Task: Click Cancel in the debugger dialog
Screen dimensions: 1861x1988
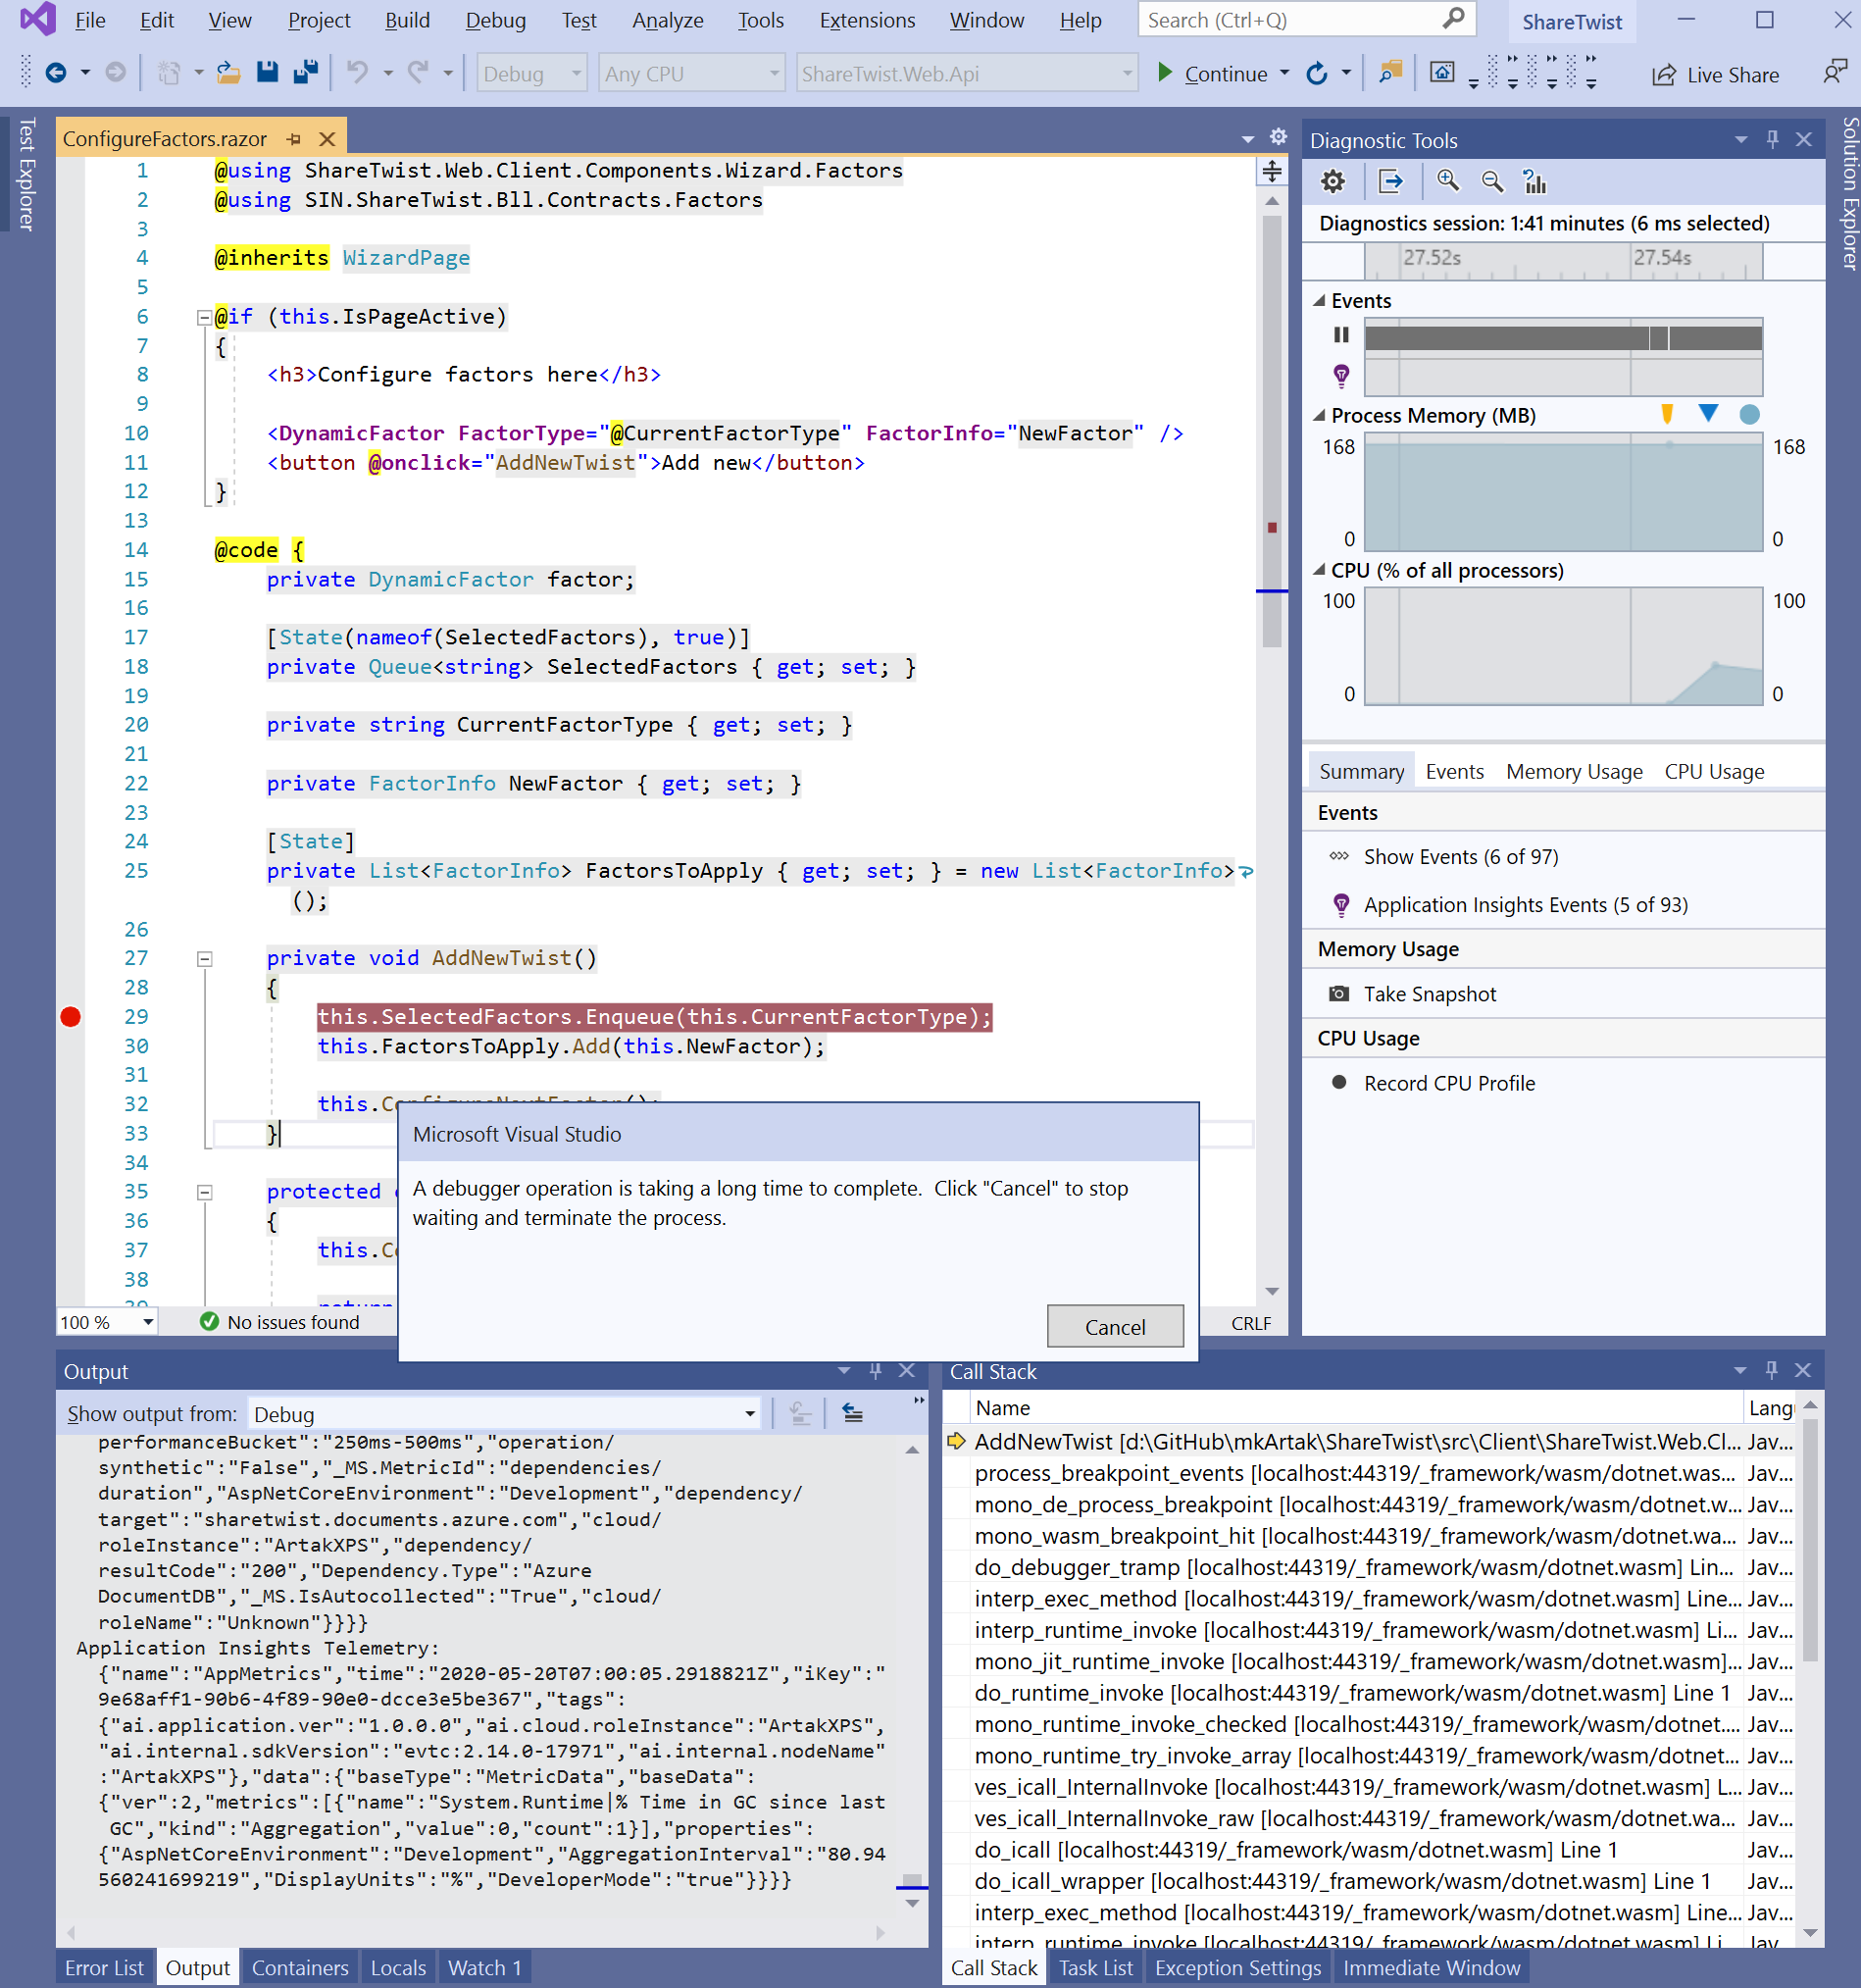Action: coord(1115,1326)
